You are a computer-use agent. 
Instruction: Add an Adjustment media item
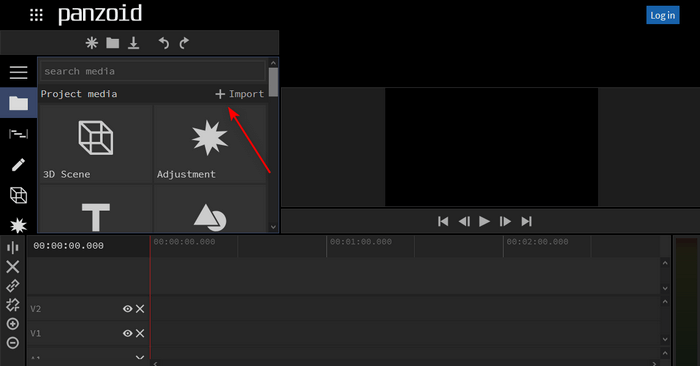pyautogui.click(x=210, y=143)
